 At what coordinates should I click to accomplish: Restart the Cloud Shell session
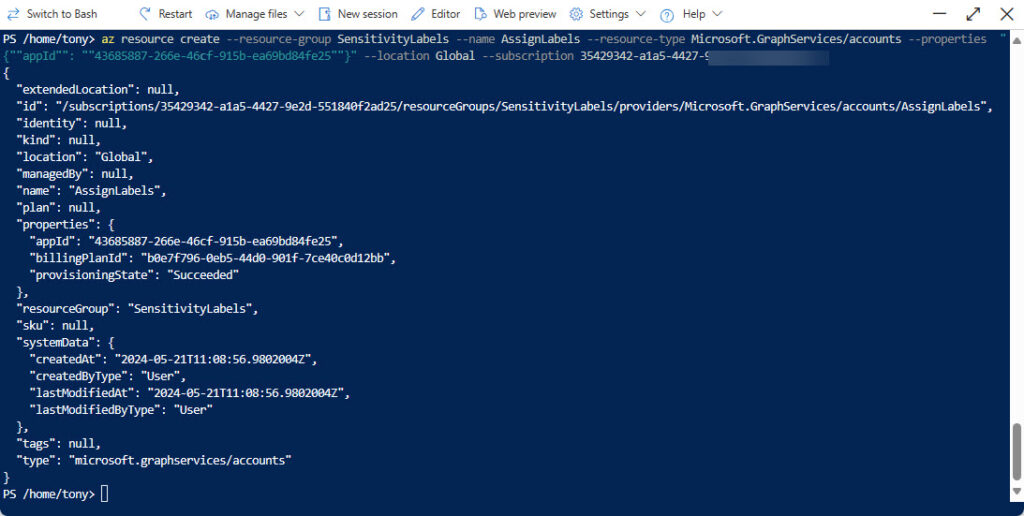(x=166, y=14)
